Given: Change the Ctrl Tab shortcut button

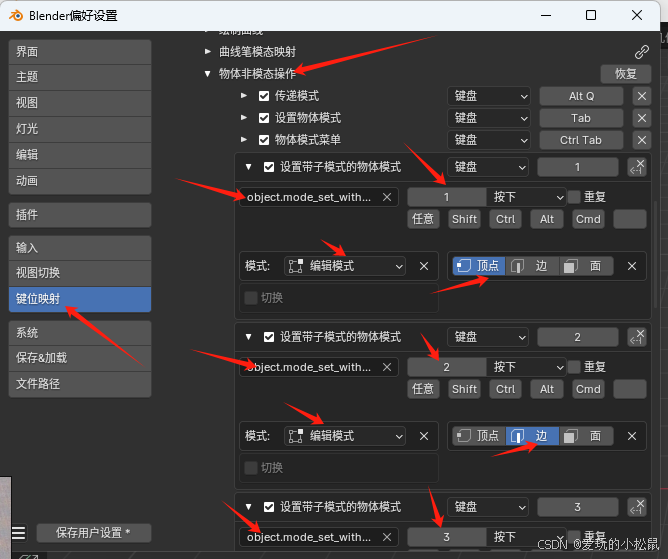Looking at the screenshot, I should 581,140.
